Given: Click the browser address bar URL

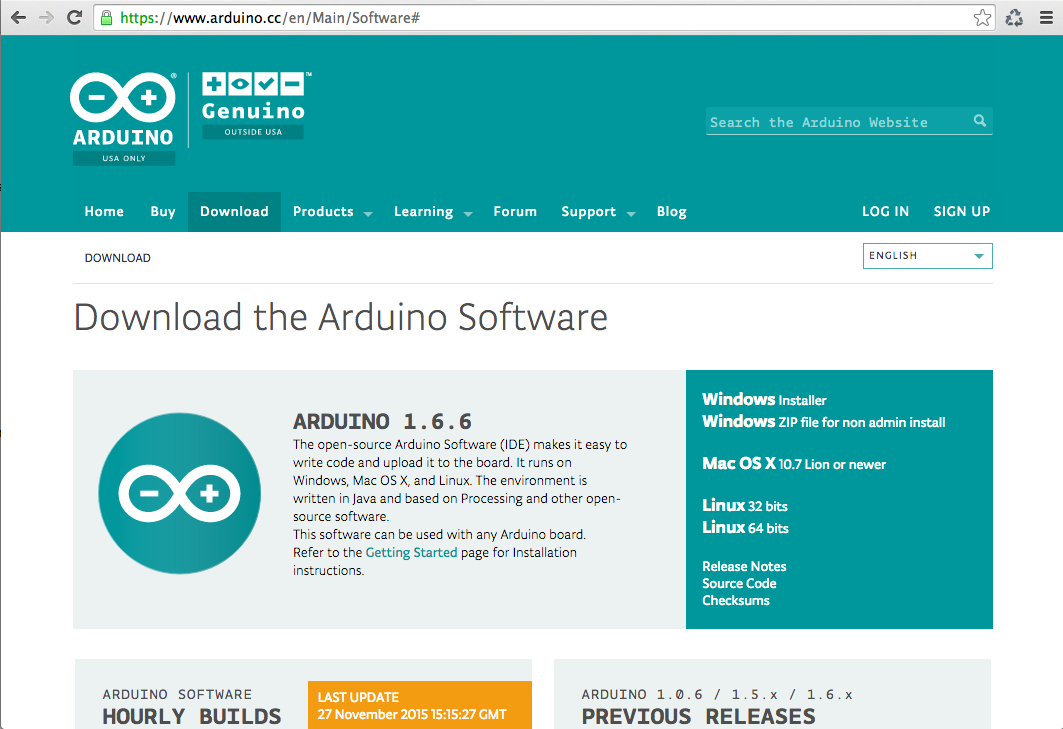Looking at the screenshot, I should point(269,18).
